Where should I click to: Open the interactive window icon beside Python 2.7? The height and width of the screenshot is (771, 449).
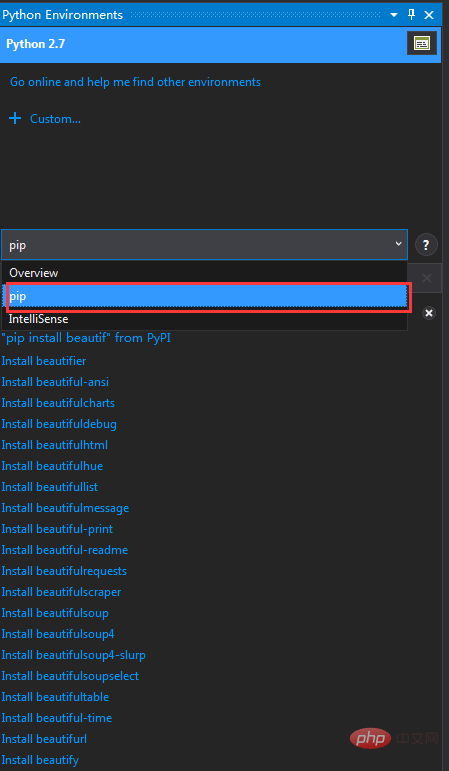pyautogui.click(x=421, y=44)
